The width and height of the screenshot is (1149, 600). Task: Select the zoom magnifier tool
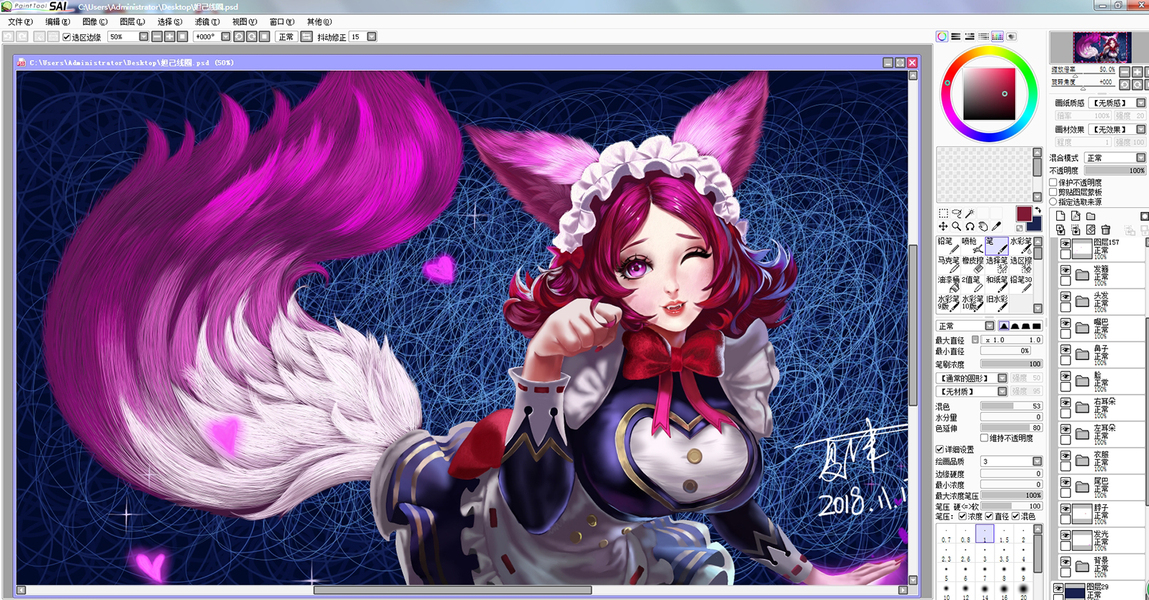coord(956,226)
